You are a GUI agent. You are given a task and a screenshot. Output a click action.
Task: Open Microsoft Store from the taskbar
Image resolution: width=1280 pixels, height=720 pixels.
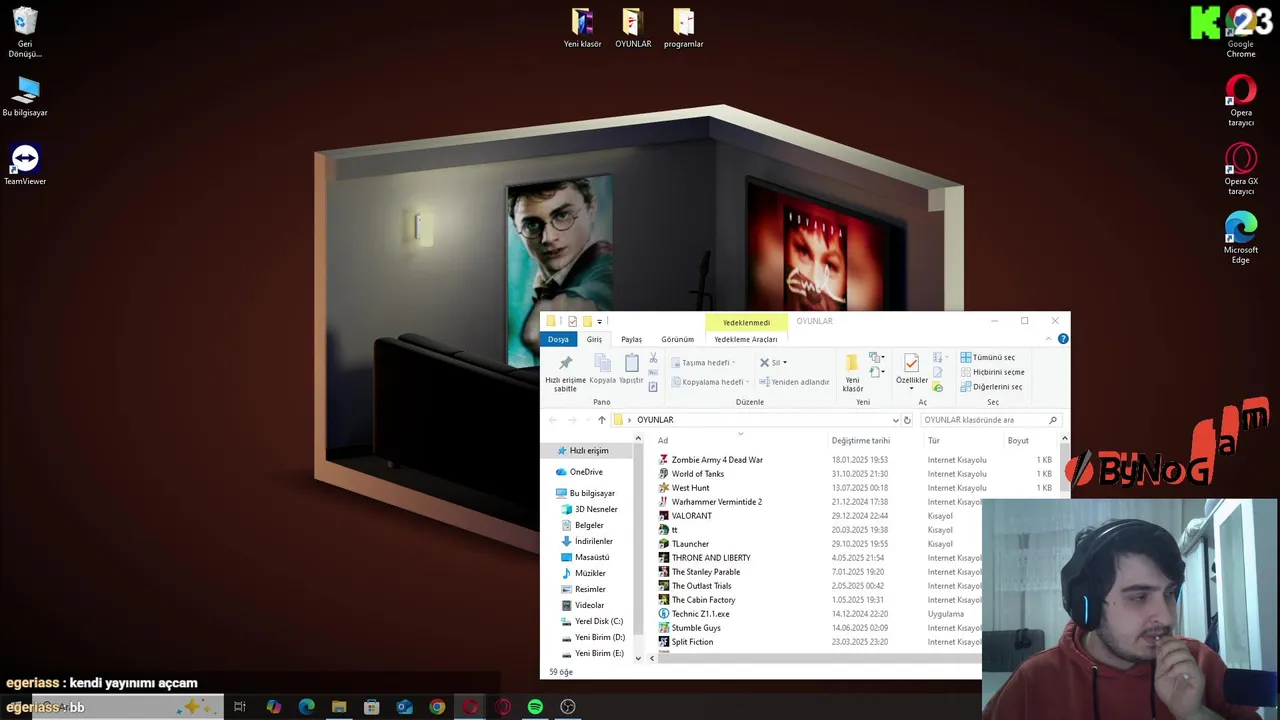[371, 707]
